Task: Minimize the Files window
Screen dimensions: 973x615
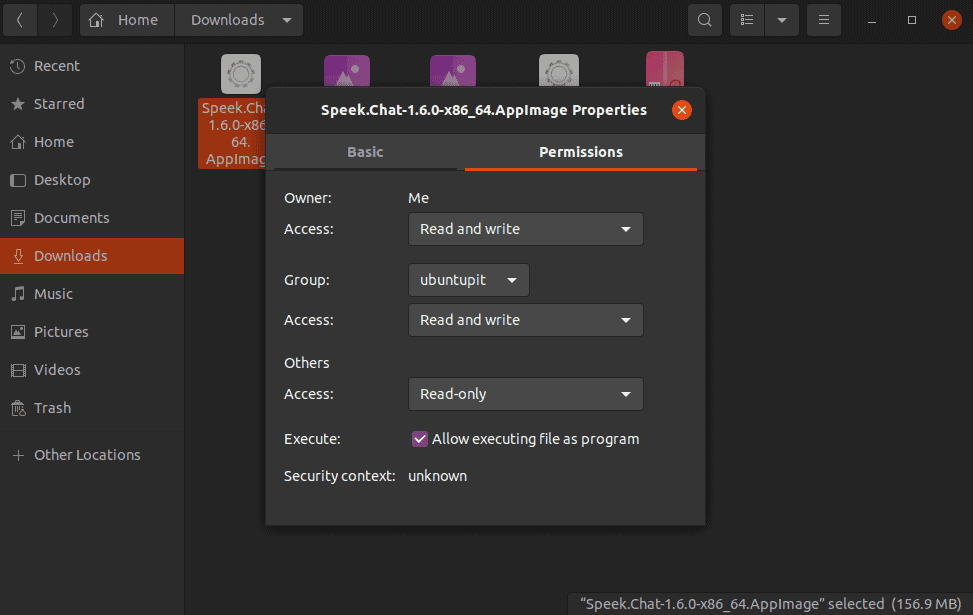Action: pyautogui.click(x=872, y=20)
